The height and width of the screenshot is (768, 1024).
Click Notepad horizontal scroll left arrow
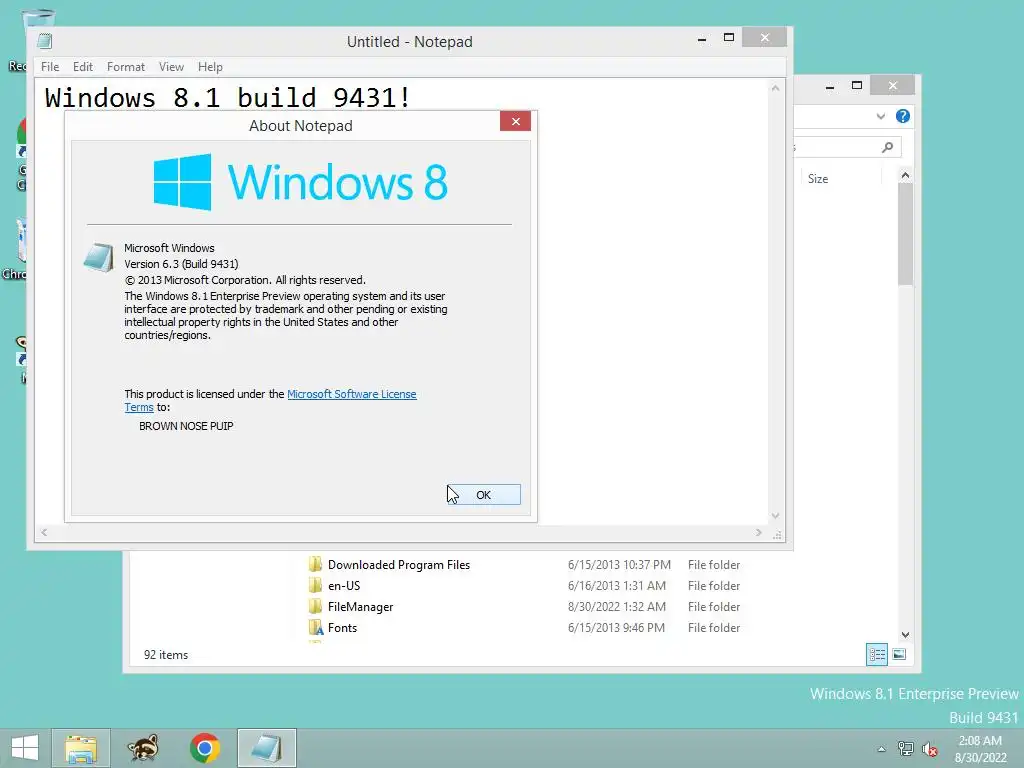pyautogui.click(x=44, y=532)
